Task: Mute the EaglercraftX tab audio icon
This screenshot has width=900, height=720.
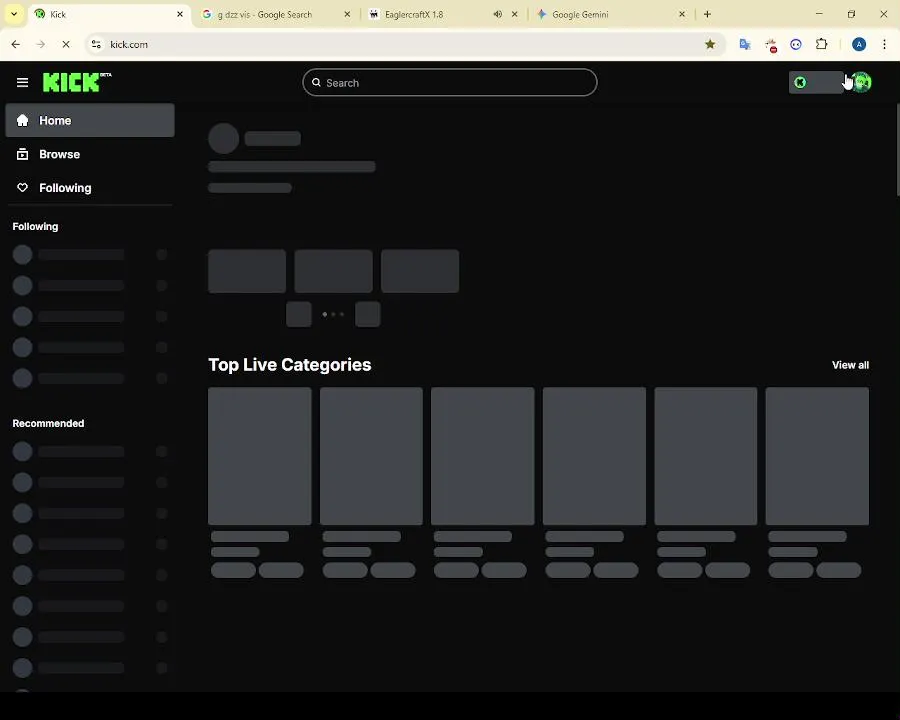Action: click(x=498, y=14)
